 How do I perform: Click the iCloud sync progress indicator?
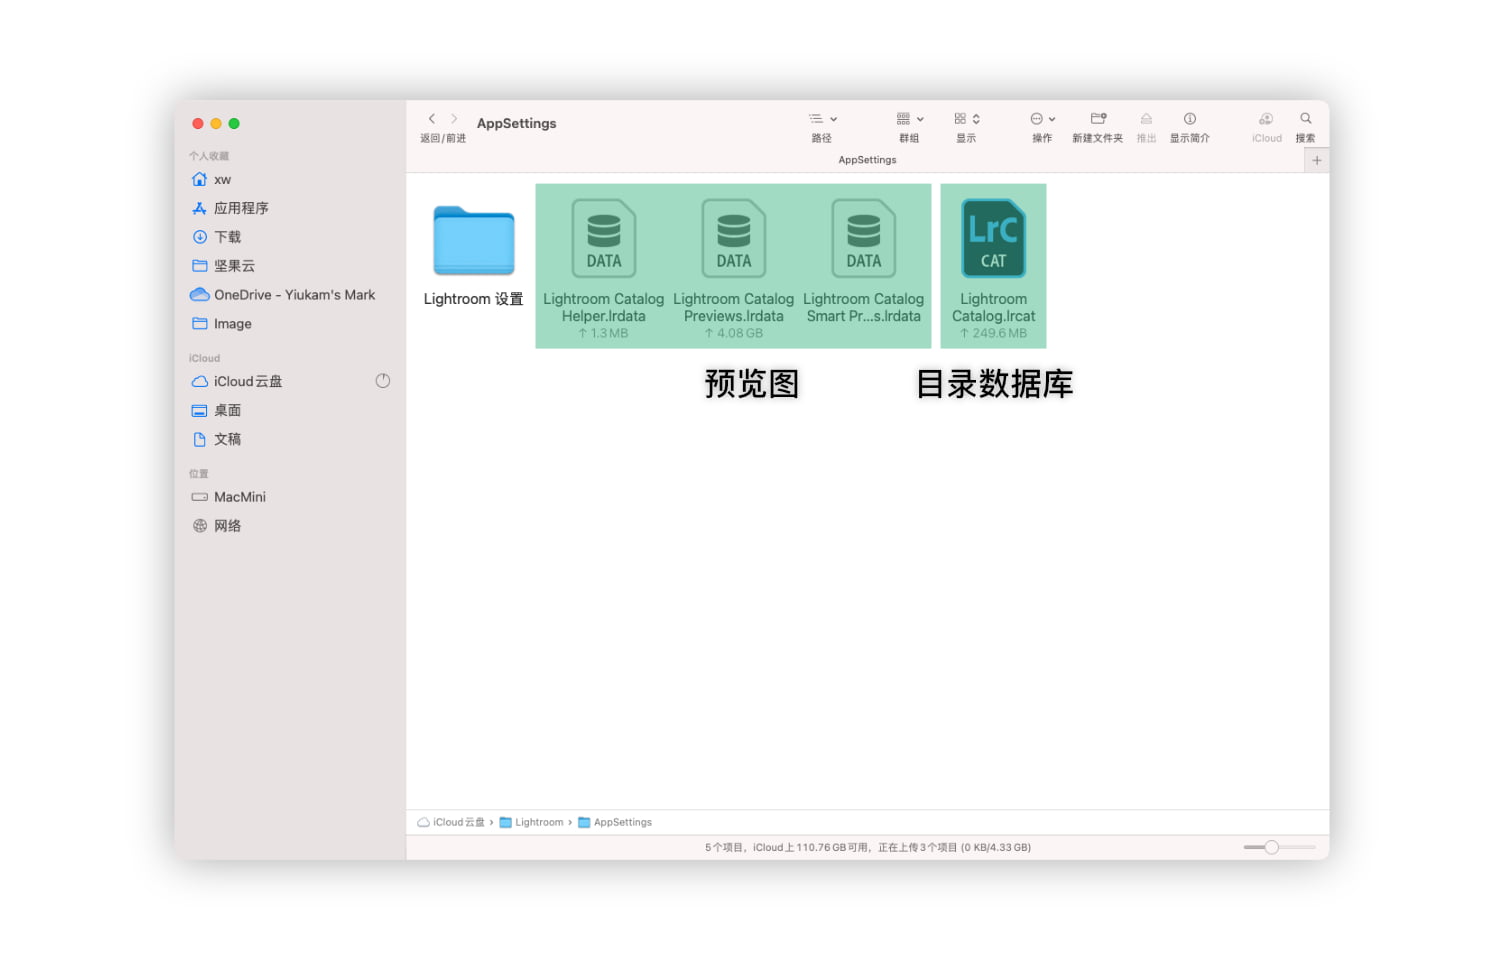[x=383, y=381]
